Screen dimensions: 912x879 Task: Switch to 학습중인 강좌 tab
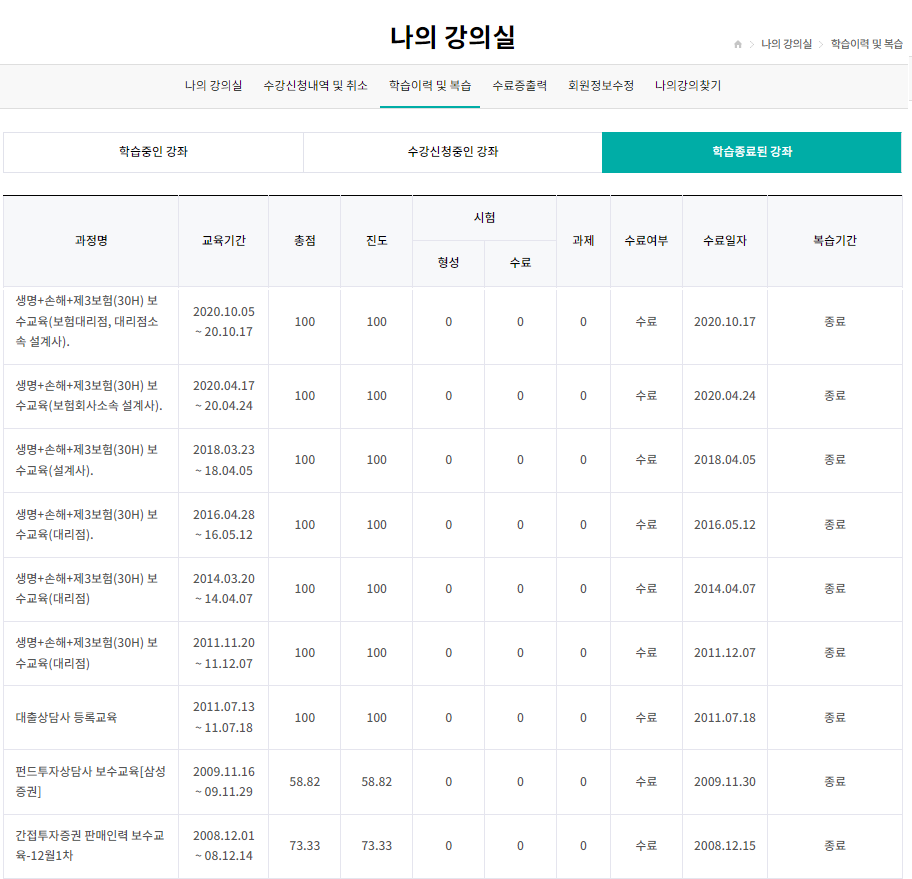pyautogui.click(x=154, y=152)
